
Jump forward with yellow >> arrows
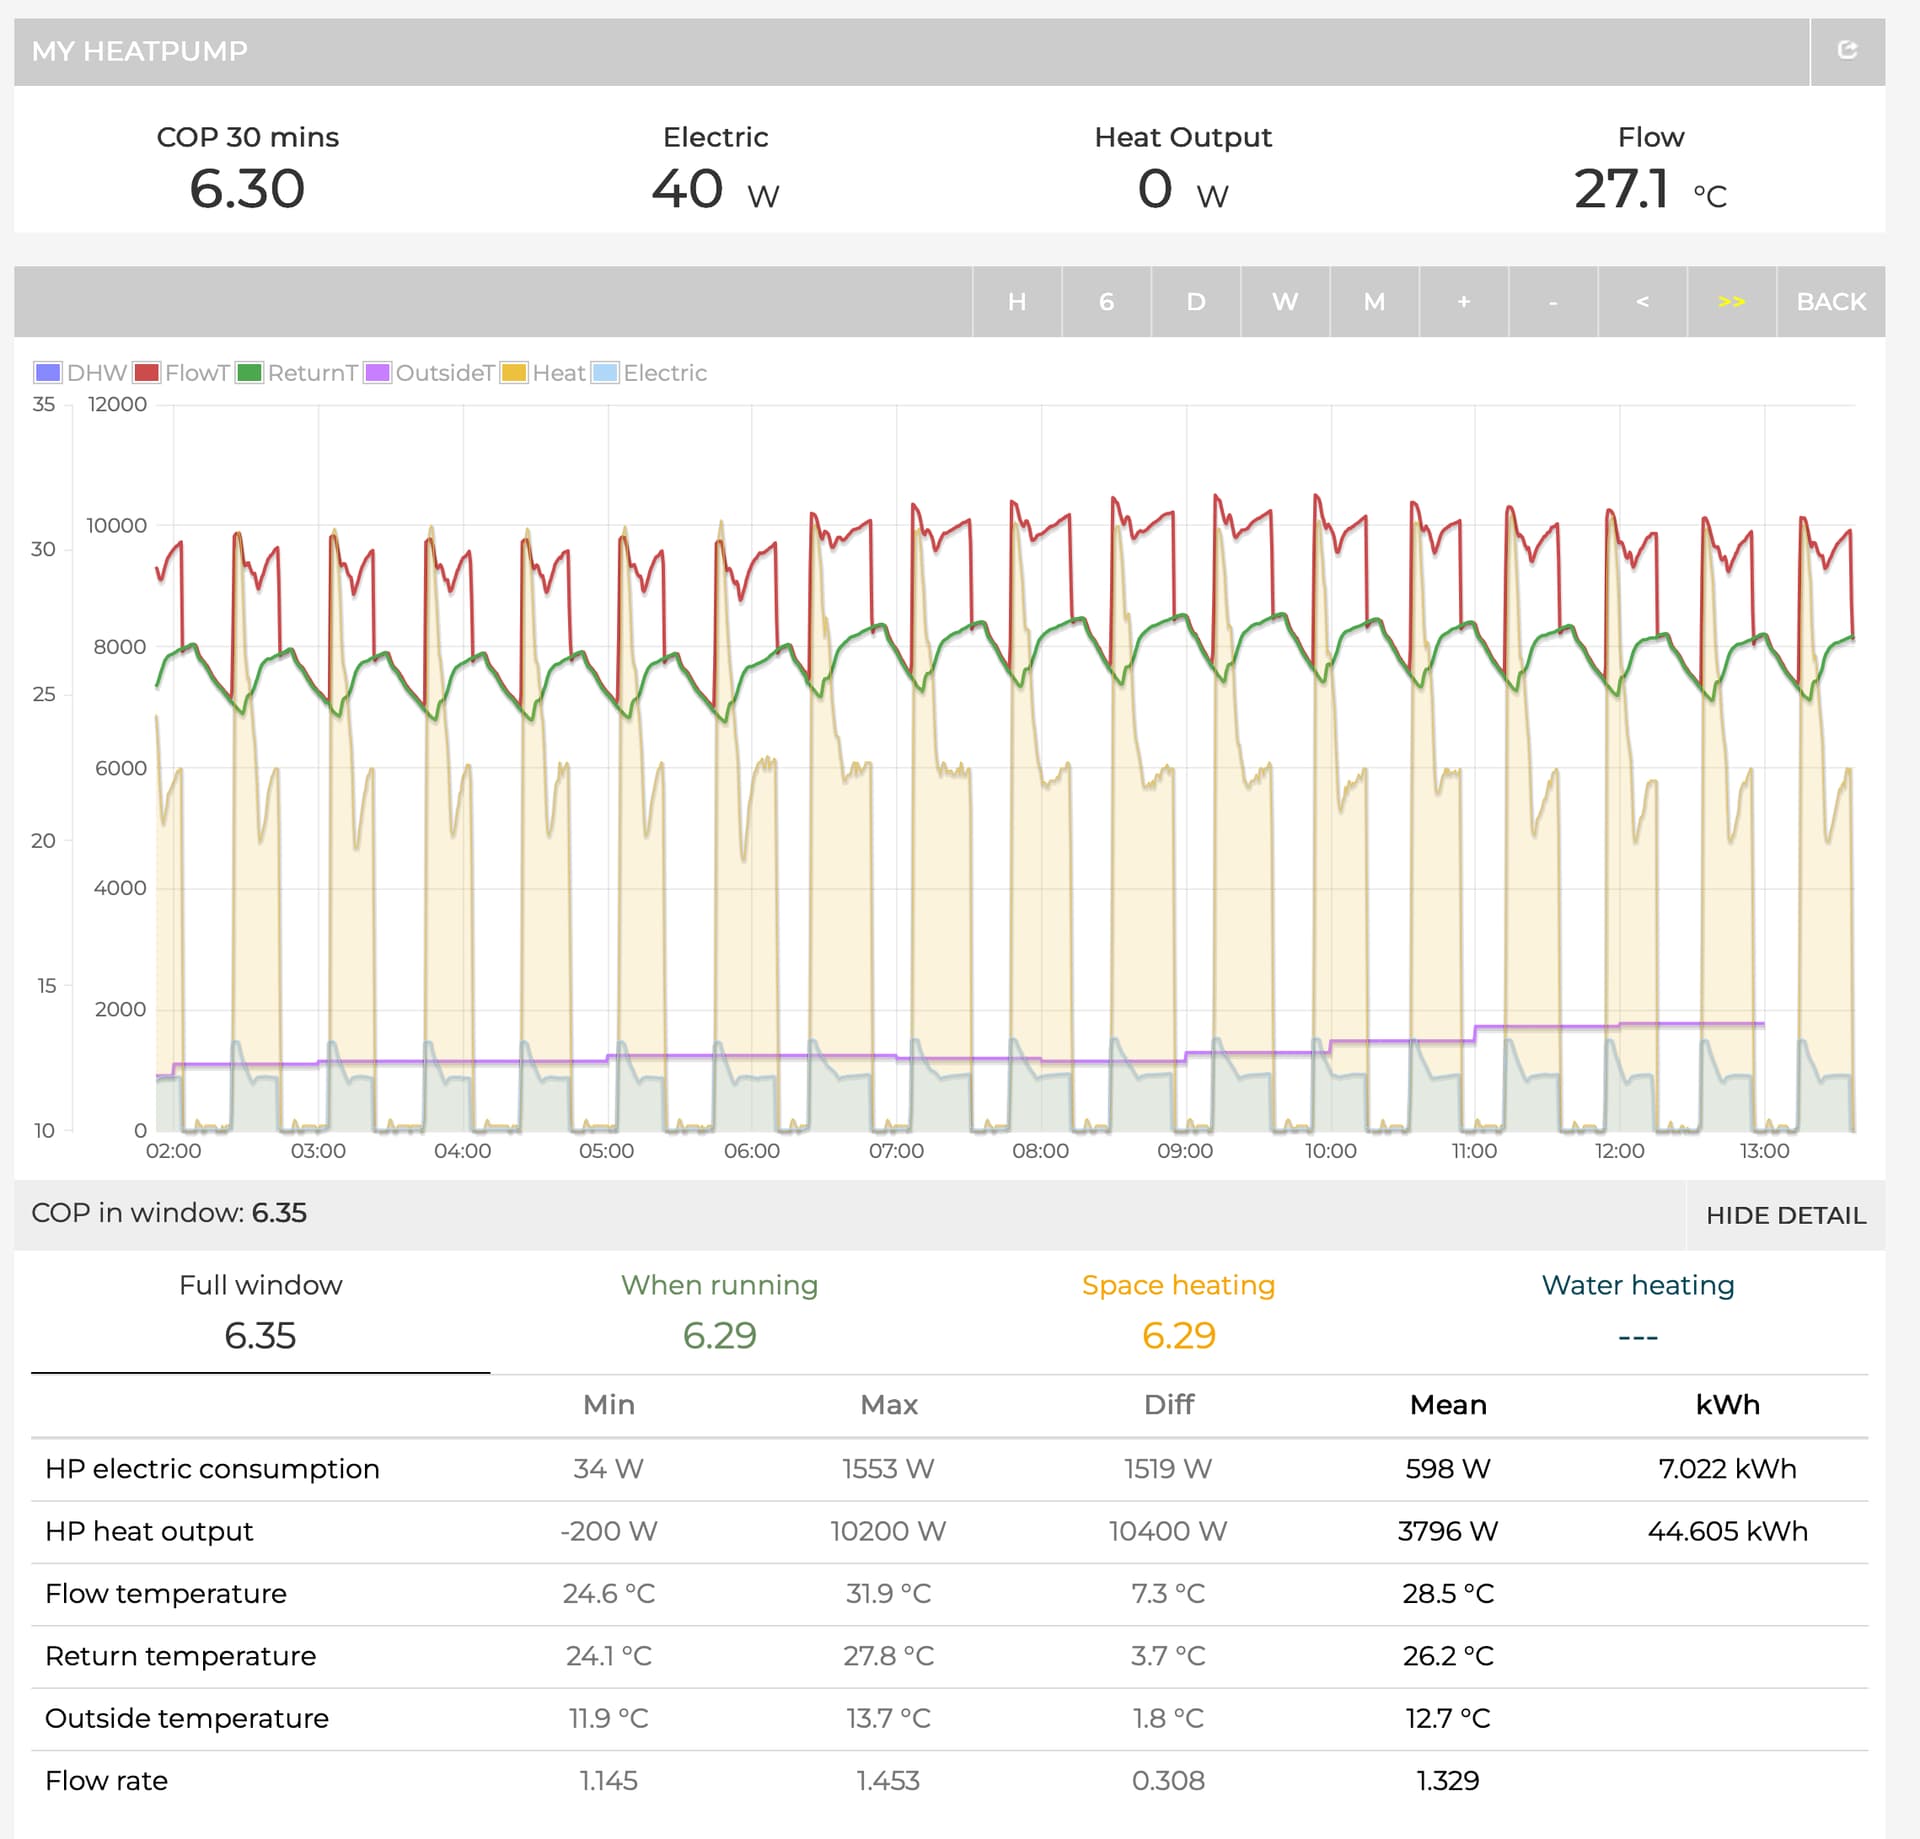1731,302
